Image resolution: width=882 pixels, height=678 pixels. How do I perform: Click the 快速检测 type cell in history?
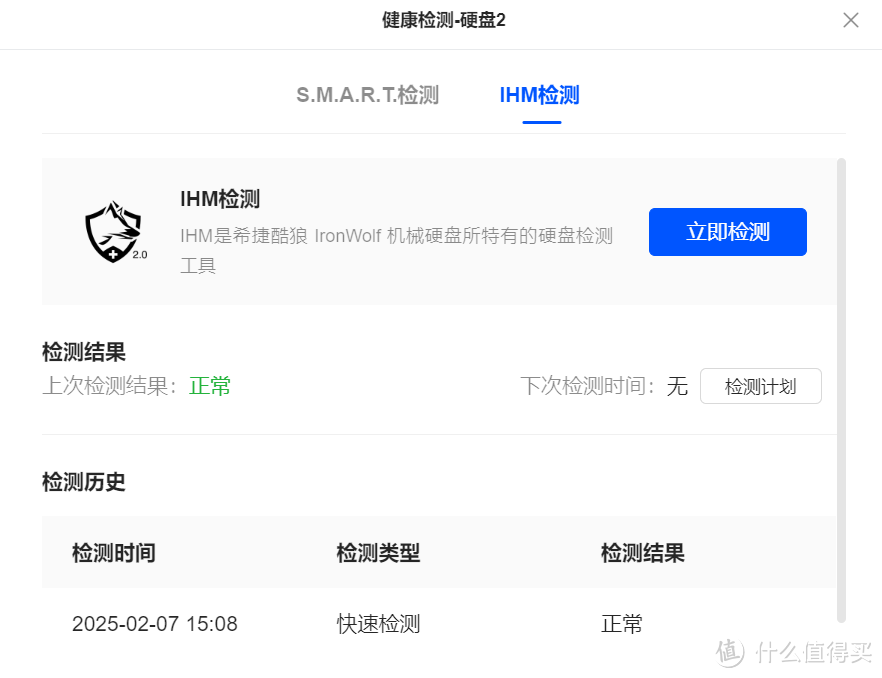378,624
